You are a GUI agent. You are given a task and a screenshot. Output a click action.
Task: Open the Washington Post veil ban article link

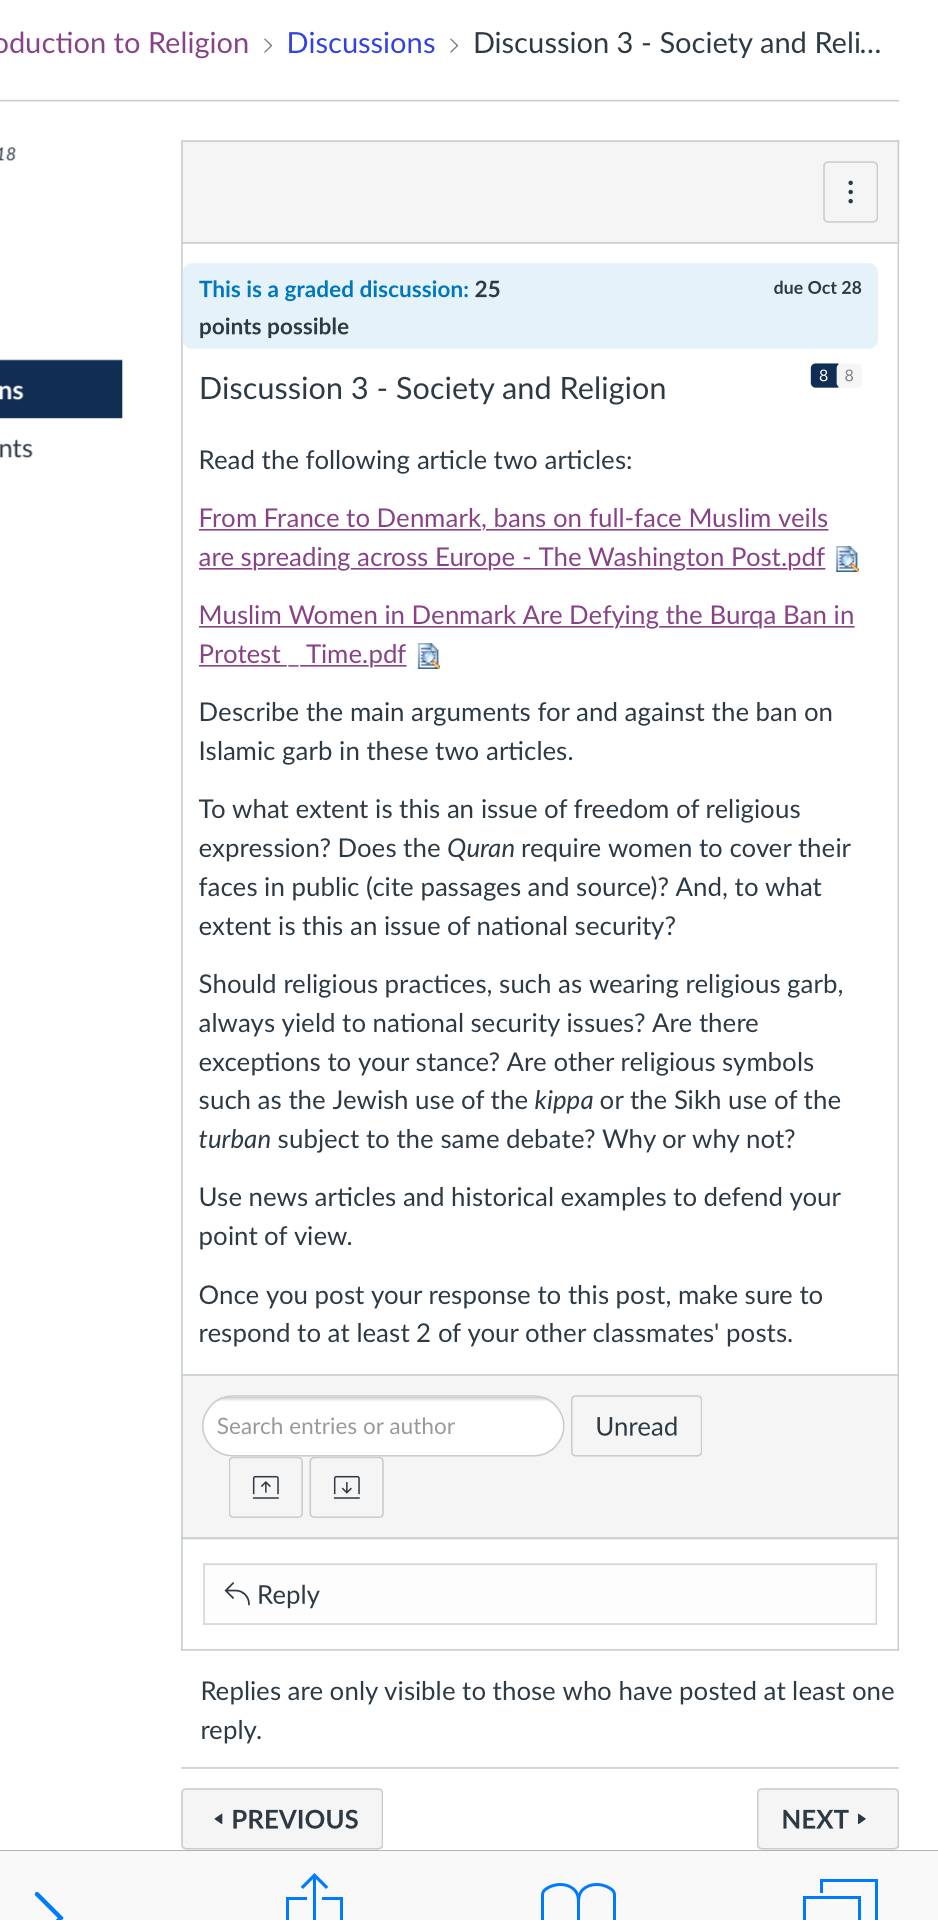tap(513, 538)
